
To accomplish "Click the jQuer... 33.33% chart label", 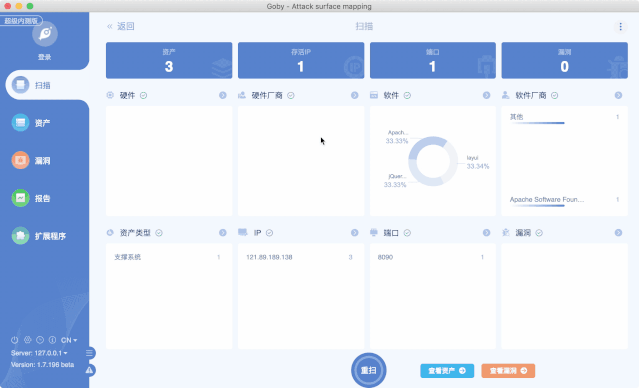I will 395,180.
